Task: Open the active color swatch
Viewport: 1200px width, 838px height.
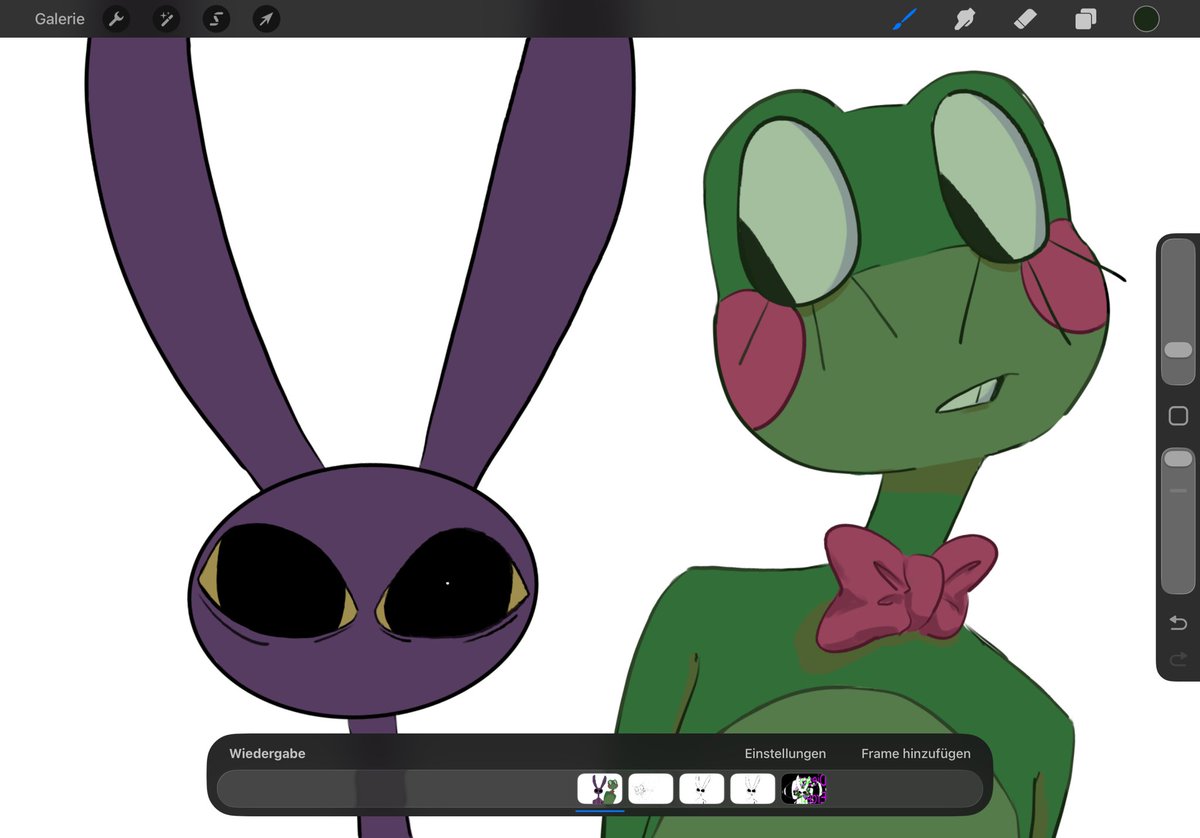Action: (x=1146, y=18)
